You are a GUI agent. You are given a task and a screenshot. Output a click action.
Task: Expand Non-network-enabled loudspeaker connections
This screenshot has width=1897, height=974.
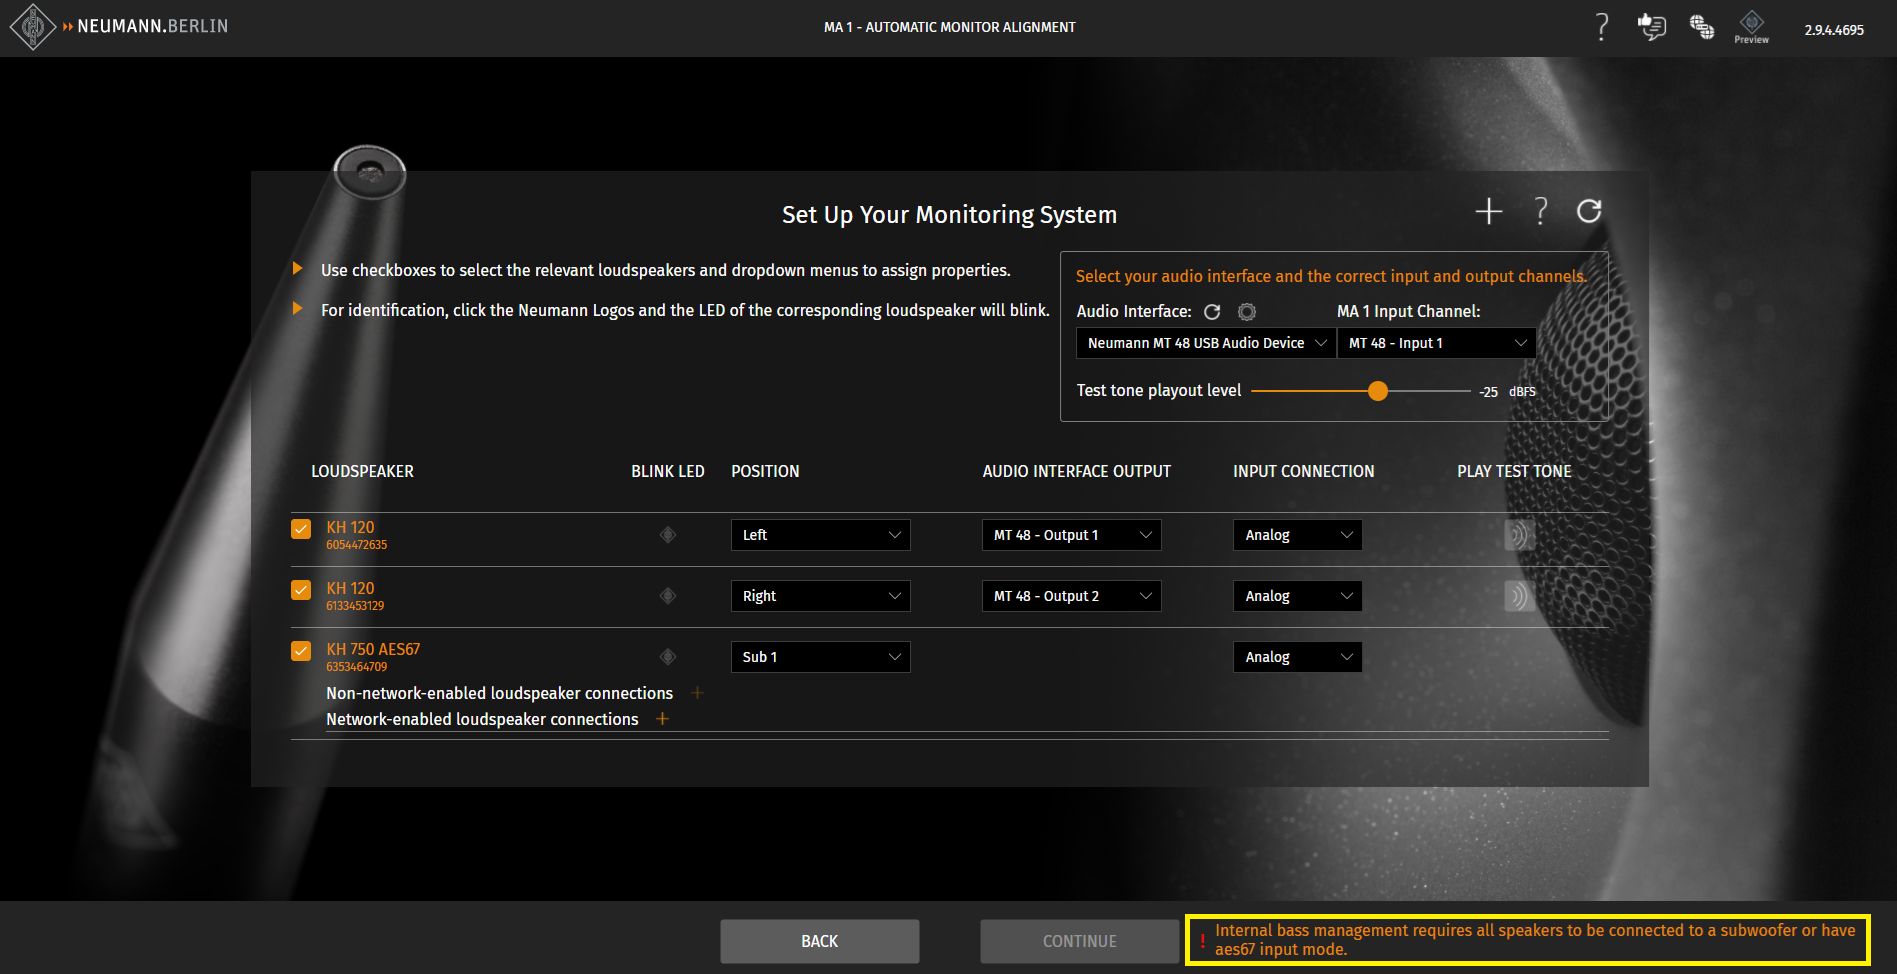pyautogui.click(x=697, y=693)
